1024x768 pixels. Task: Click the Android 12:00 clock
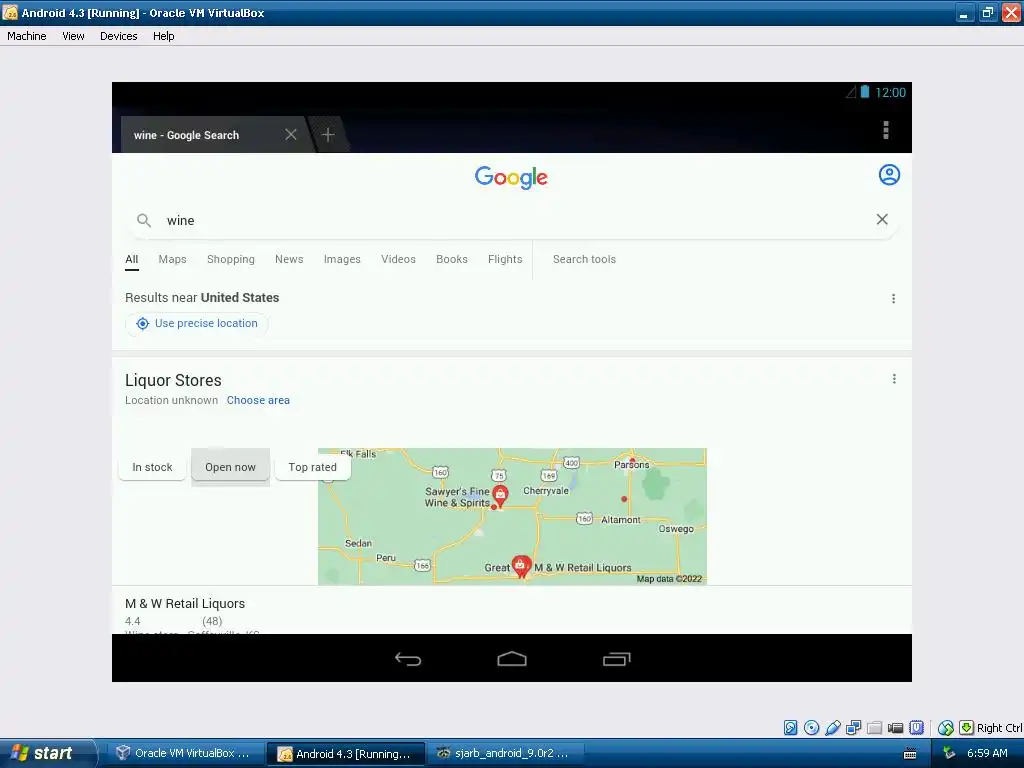coord(890,93)
